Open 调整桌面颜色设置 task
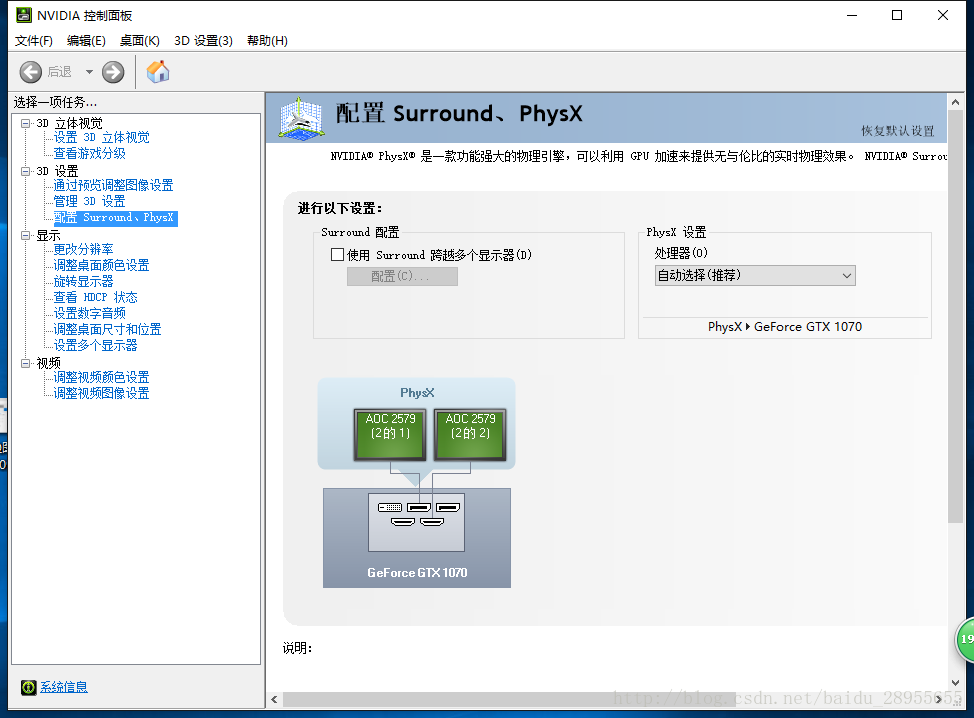The image size is (974, 718). (101, 265)
